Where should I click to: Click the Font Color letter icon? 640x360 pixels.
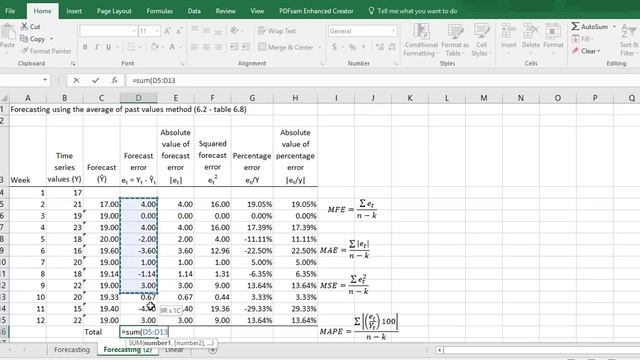(172, 47)
